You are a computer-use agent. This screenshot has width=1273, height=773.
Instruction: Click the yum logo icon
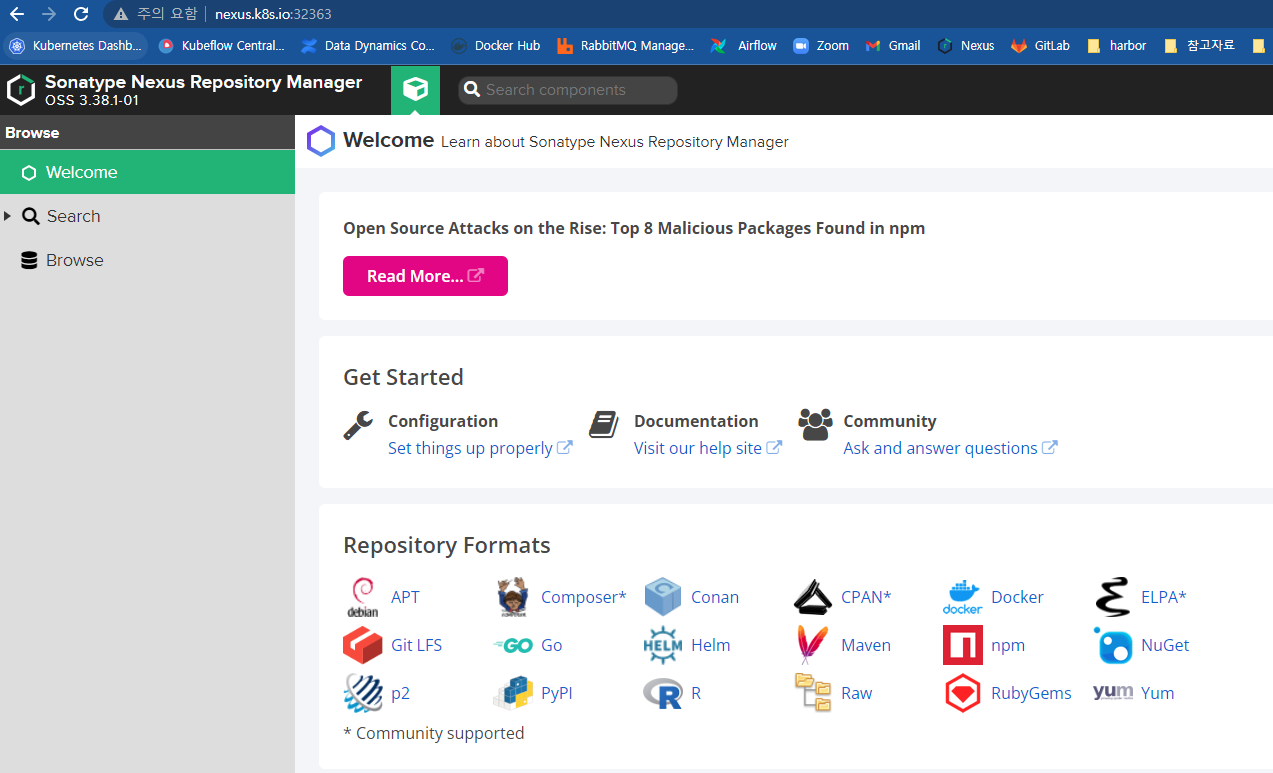click(1113, 692)
